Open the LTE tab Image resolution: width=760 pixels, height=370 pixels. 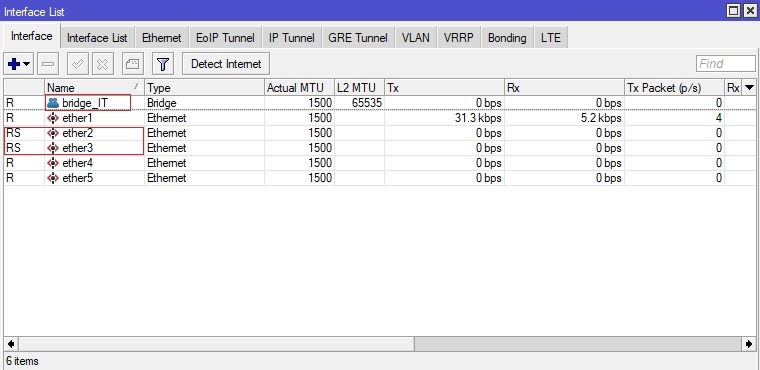click(x=551, y=38)
